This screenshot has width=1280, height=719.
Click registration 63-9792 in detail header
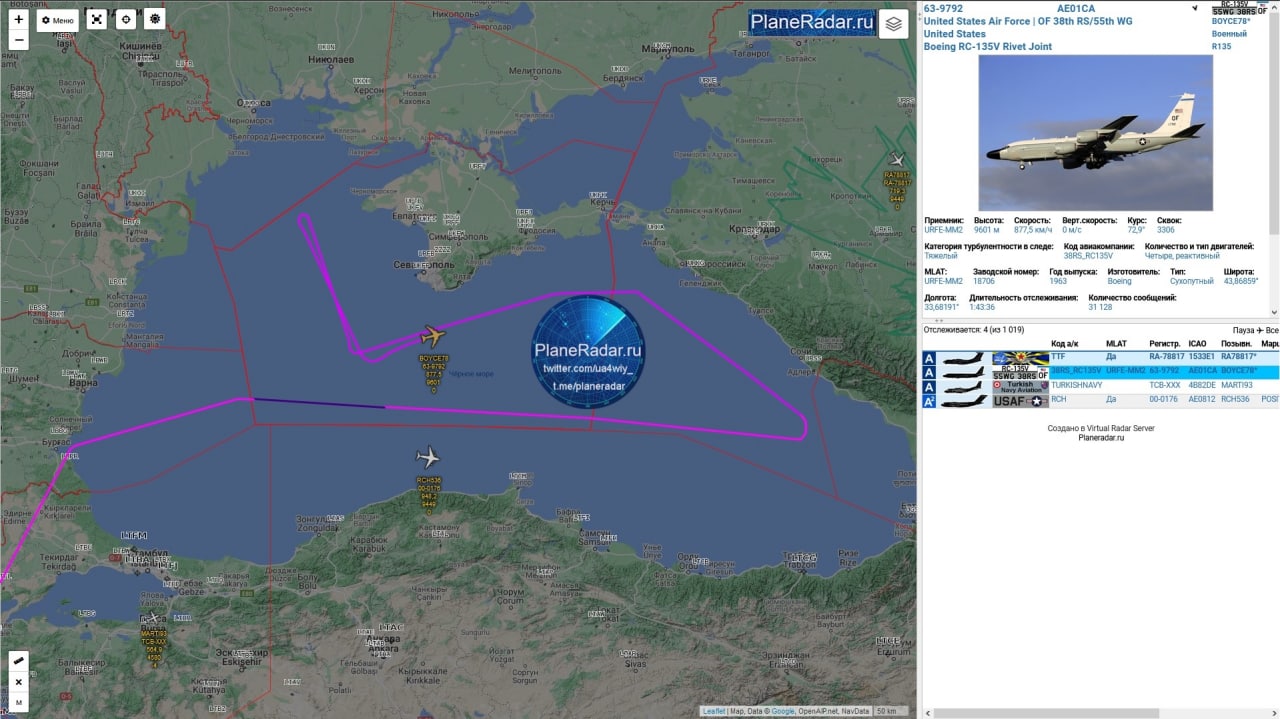click(x=943, y=8)
